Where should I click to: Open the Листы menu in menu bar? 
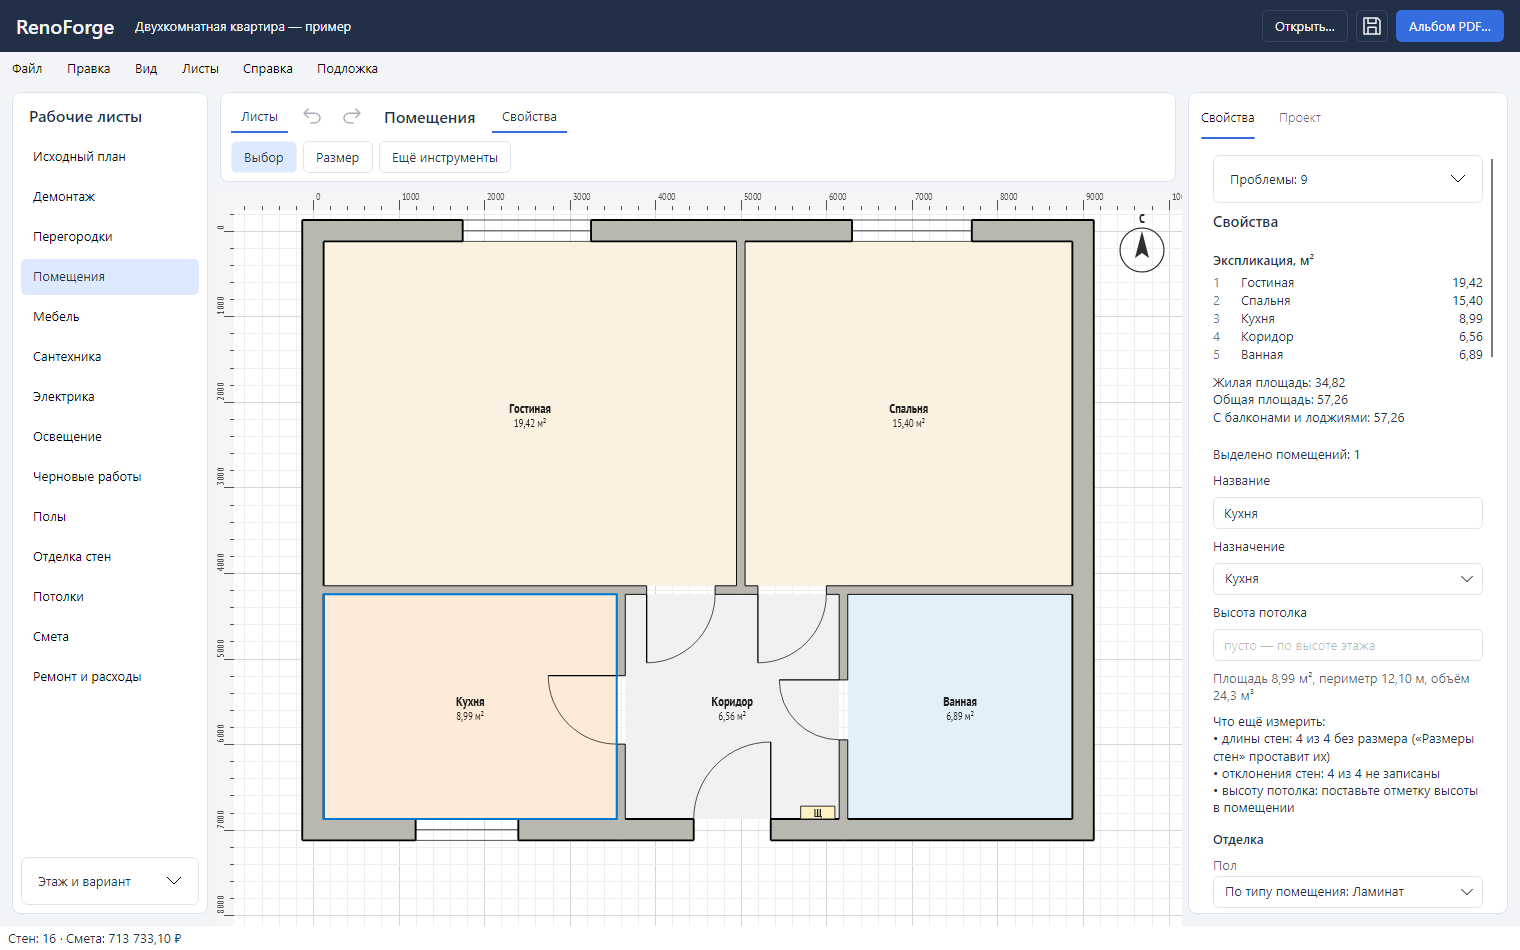point(200,69)
